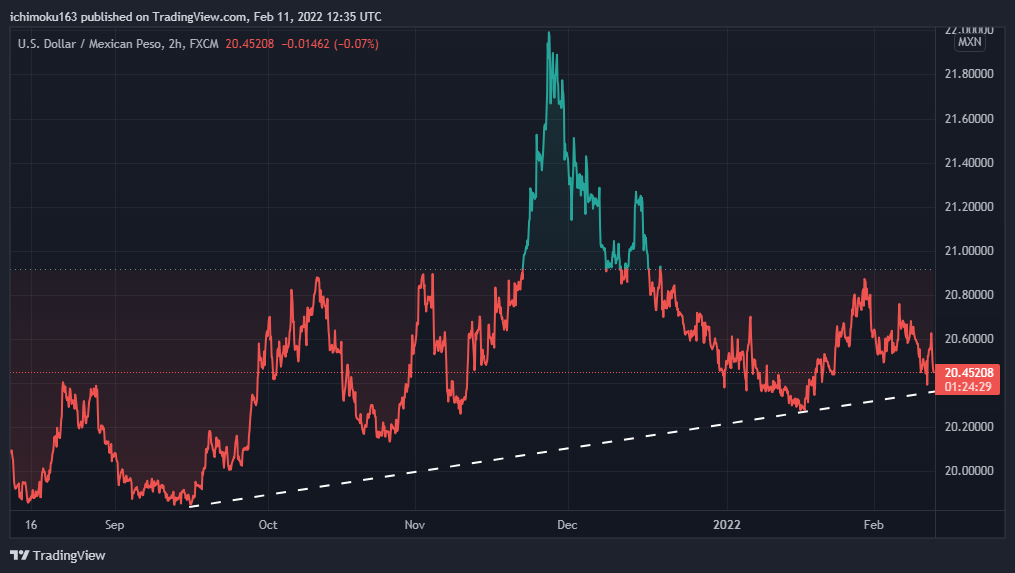Select the white dashed trendline
The image size is (1015, 573).
point(562,449)
